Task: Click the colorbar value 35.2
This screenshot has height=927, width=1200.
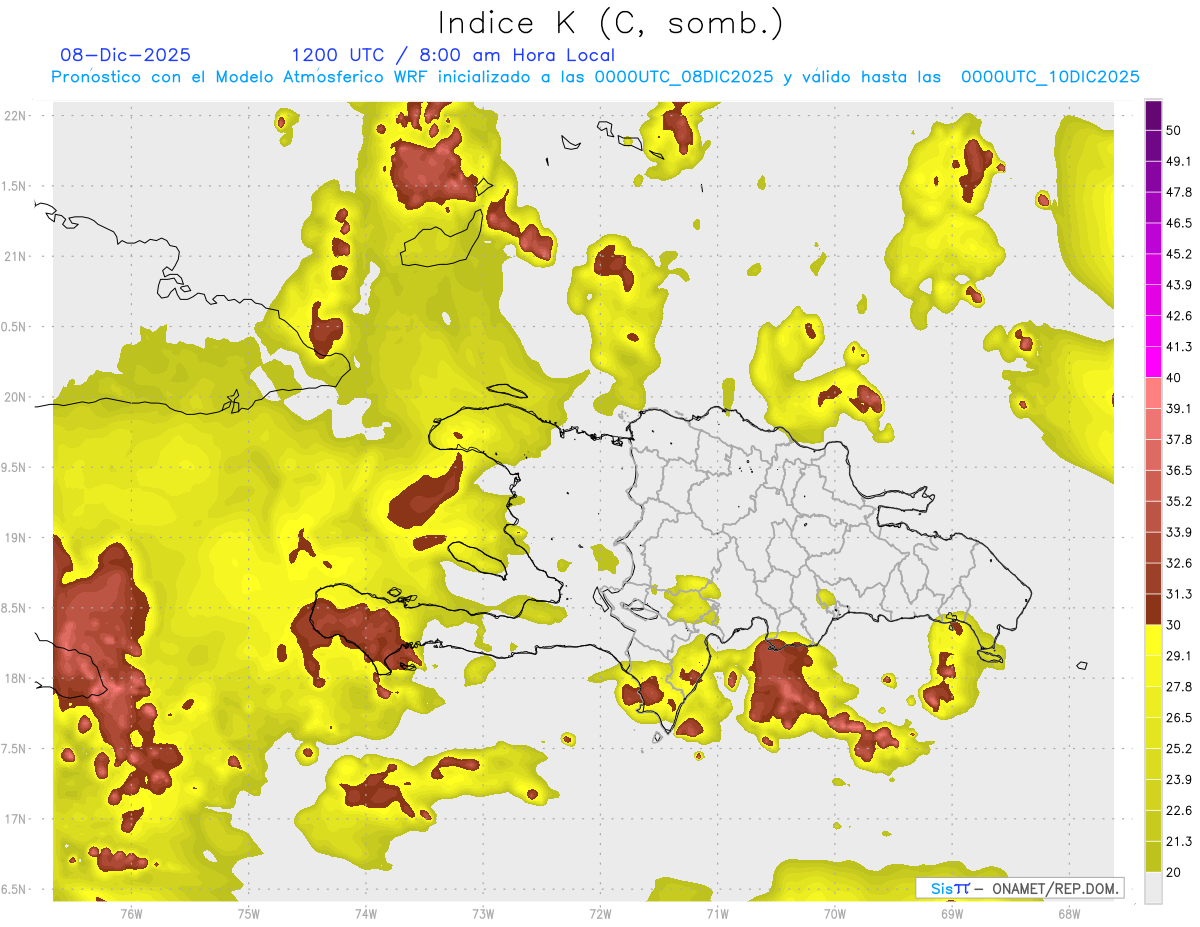Action: 1179,501
